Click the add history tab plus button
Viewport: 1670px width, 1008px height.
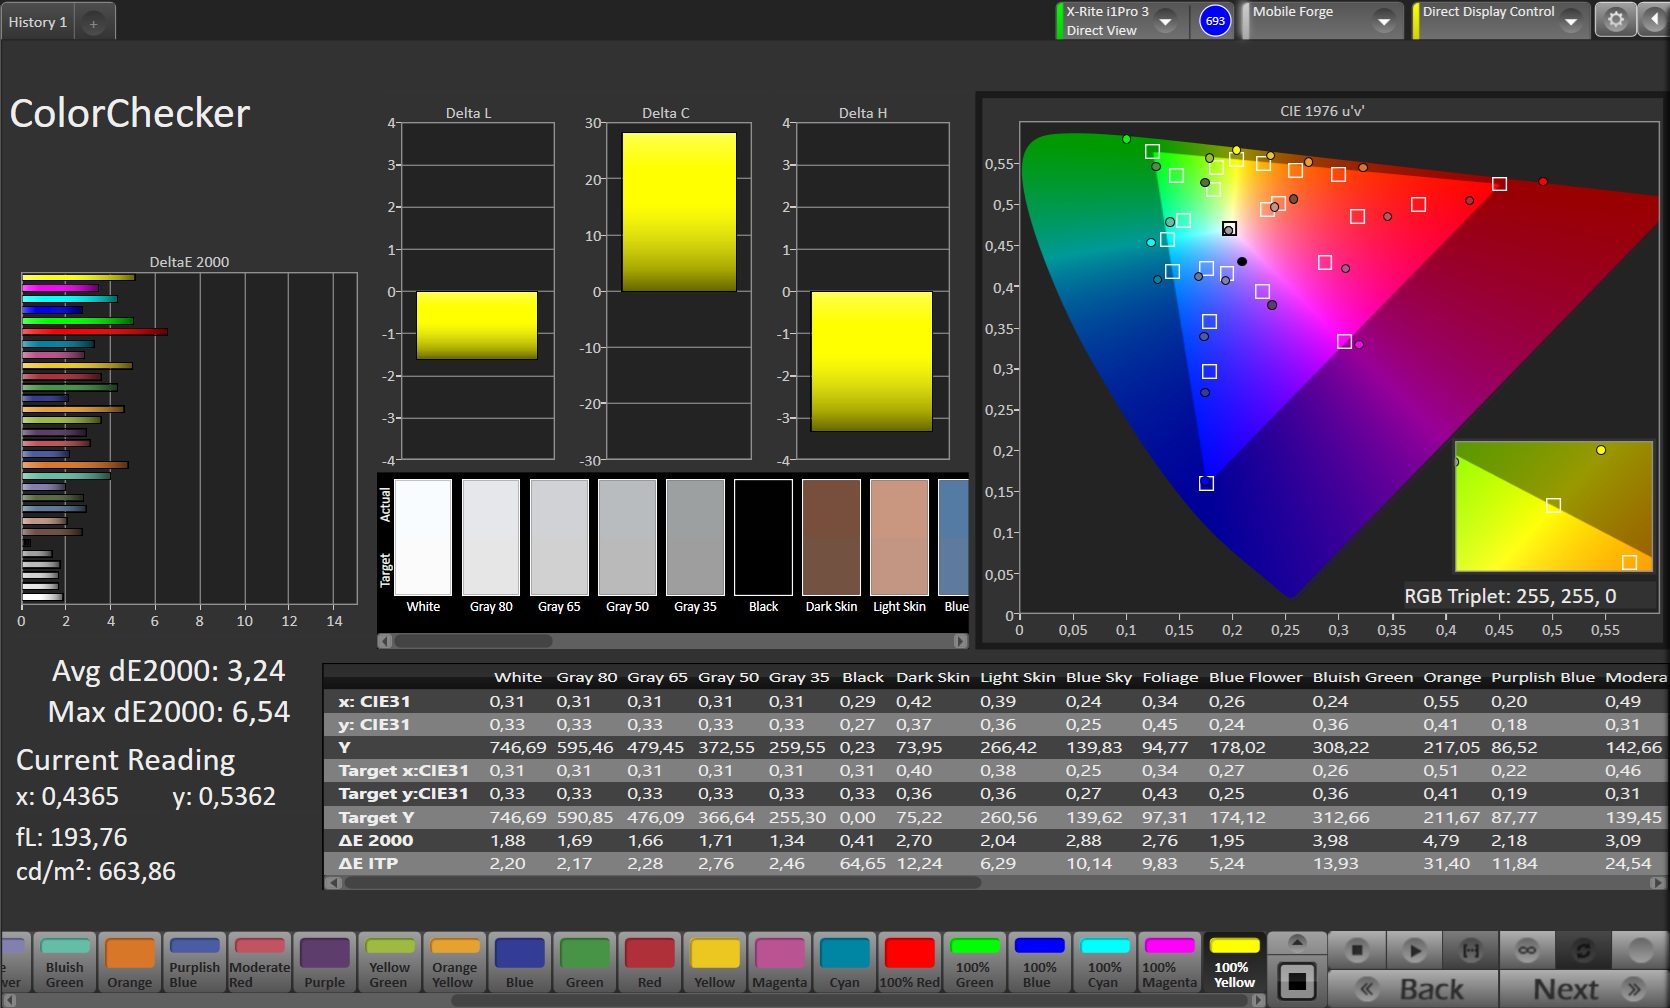[x=93, y=23]
